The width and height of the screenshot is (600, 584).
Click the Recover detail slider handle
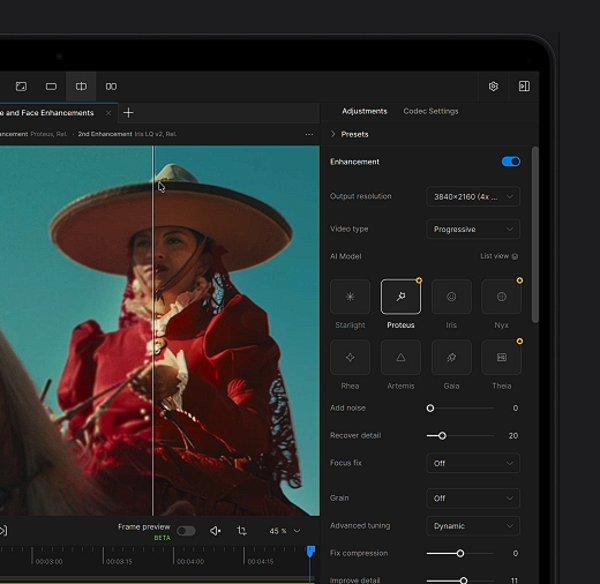[442, 436]
